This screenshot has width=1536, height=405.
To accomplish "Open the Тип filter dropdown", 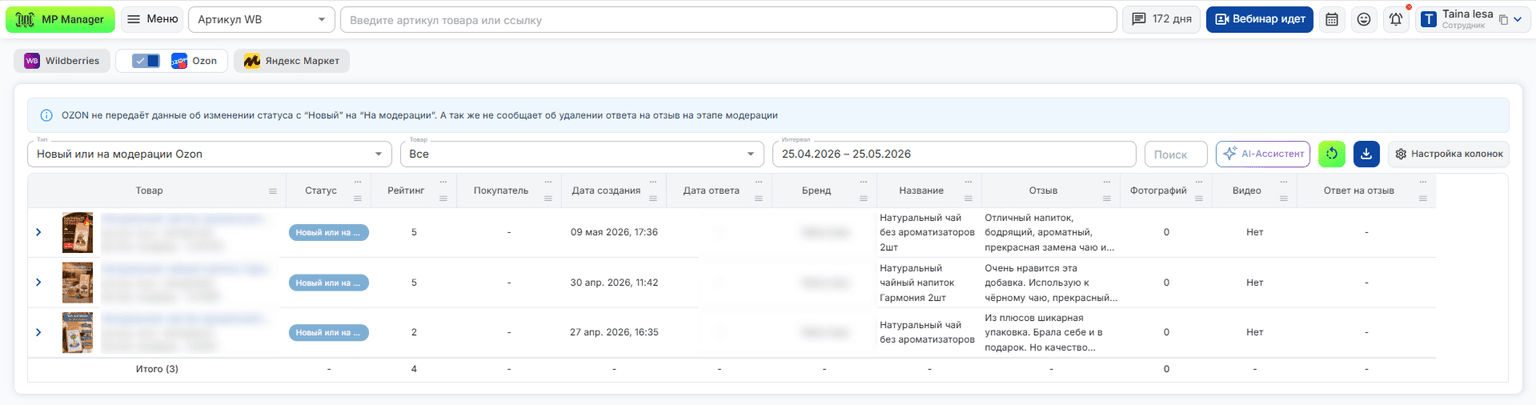I will 209,154.
